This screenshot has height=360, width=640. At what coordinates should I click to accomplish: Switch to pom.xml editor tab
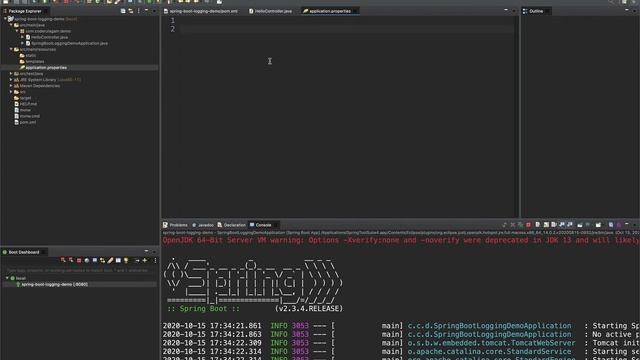[200, 11]
